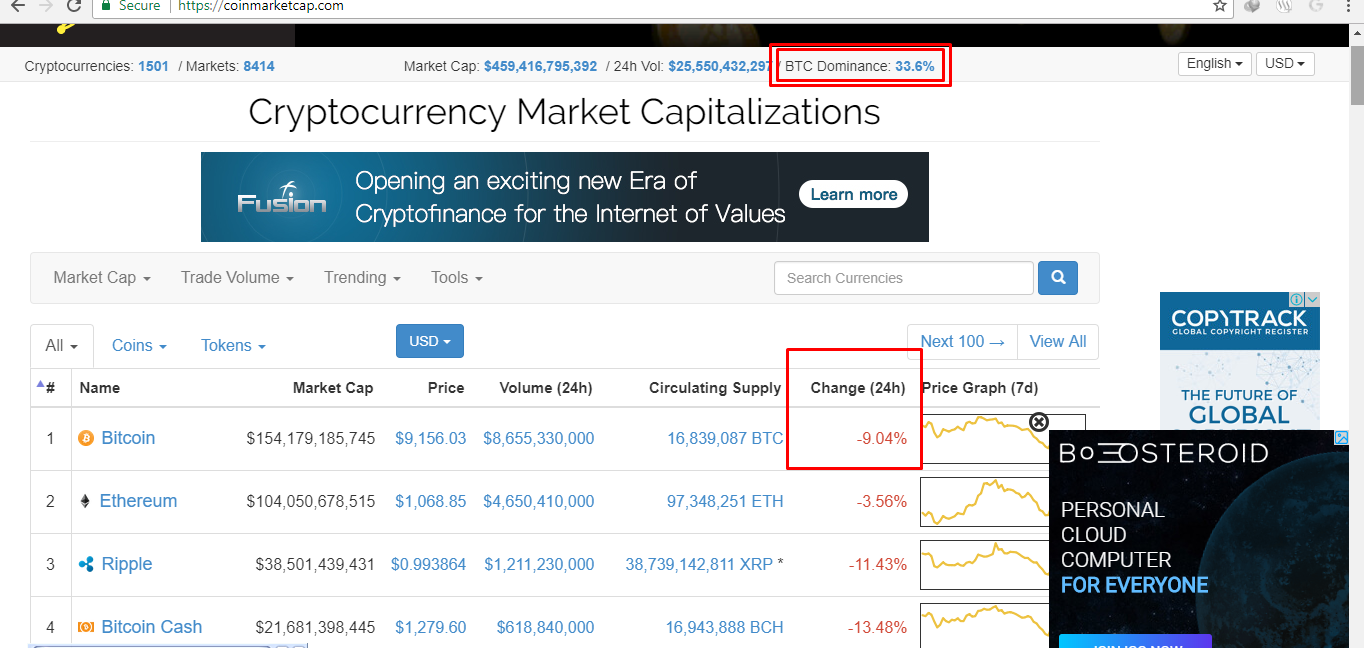
Task: Click the Bitcoin logo icon
Action: click(x=86, y=438)
